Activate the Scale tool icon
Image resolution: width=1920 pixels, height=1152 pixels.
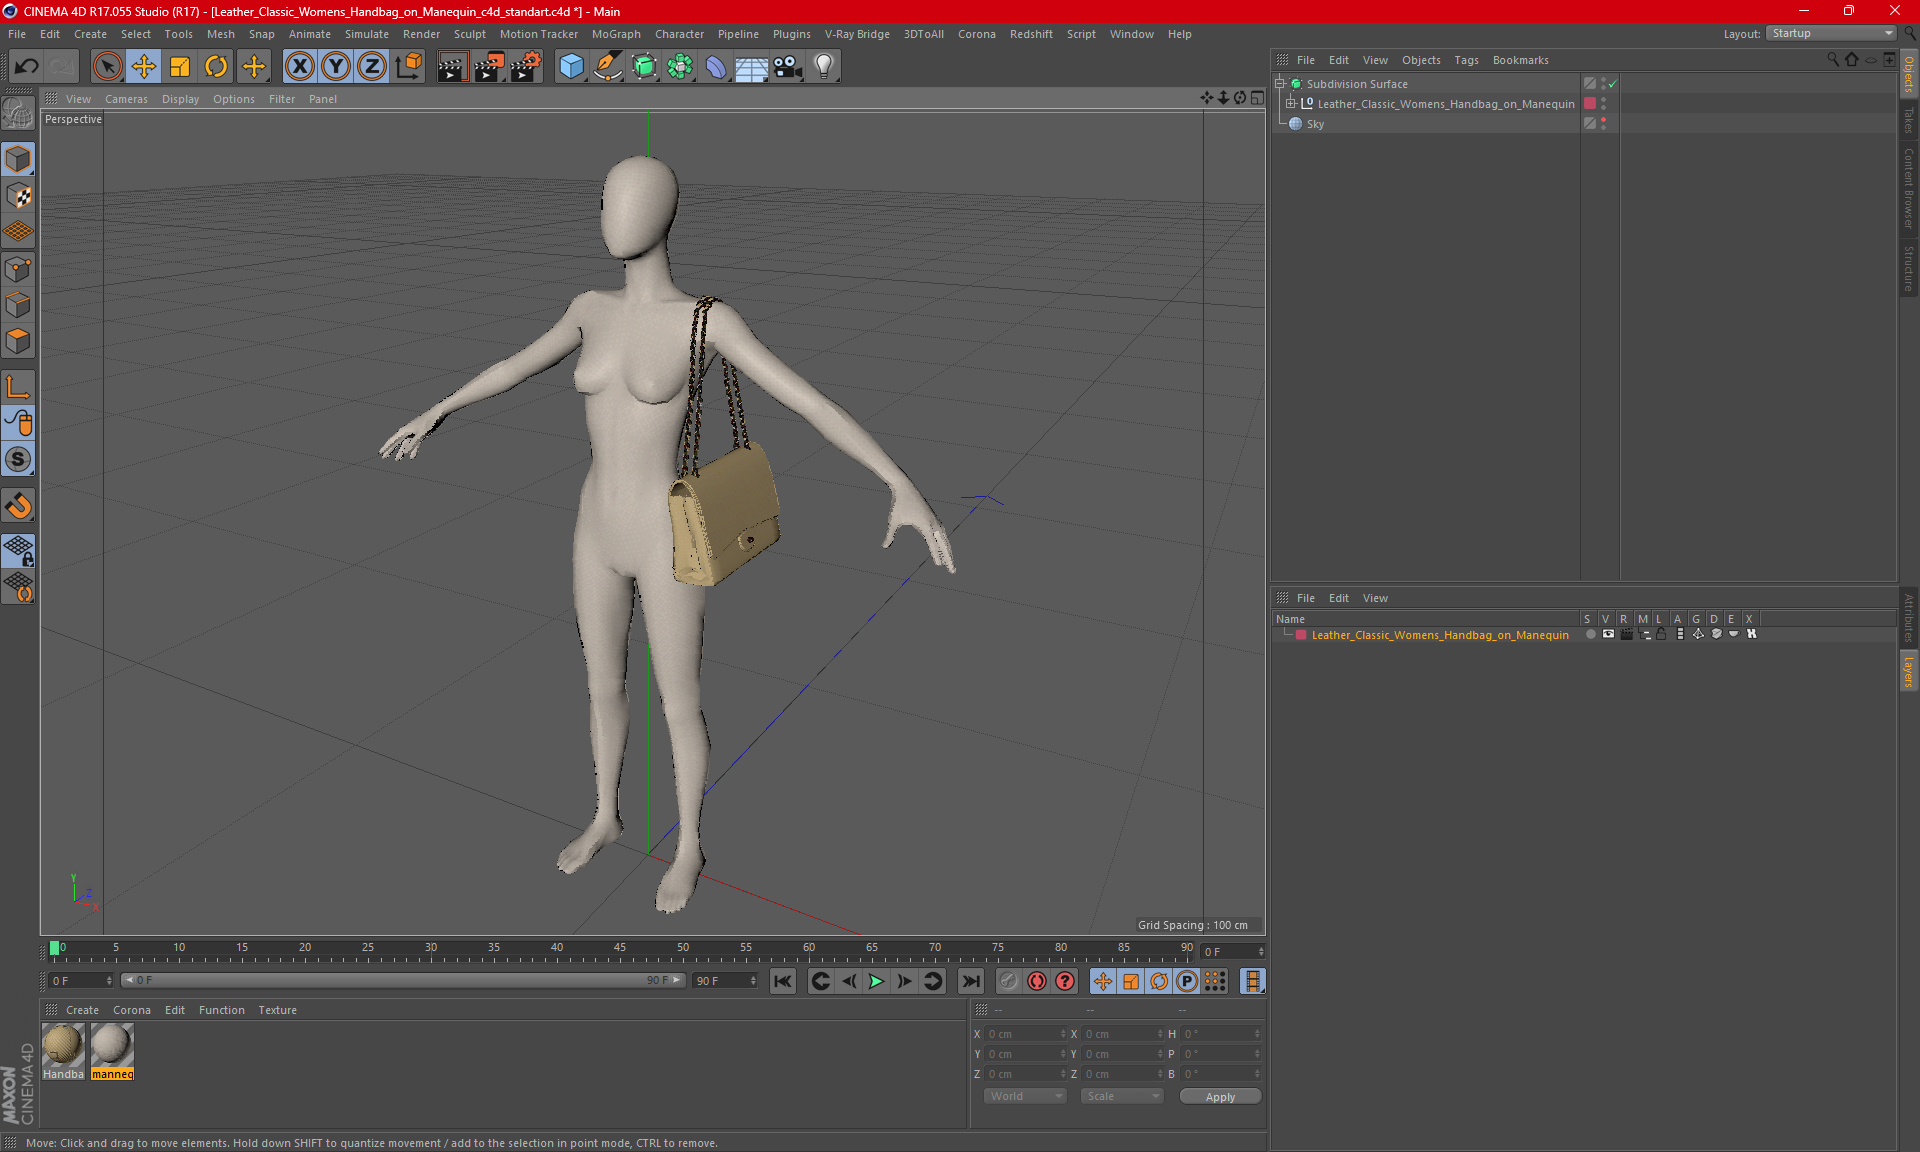point(180,67)
